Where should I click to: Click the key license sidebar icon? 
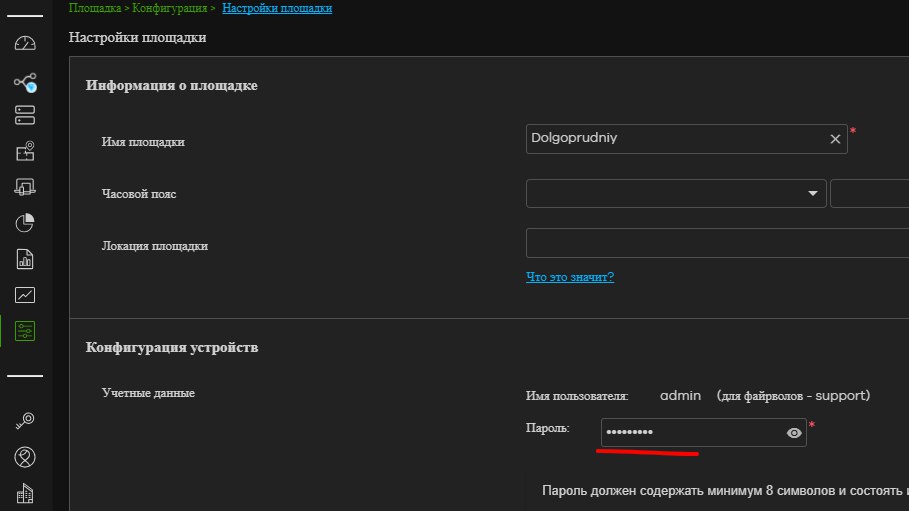(x=25, y=421)
